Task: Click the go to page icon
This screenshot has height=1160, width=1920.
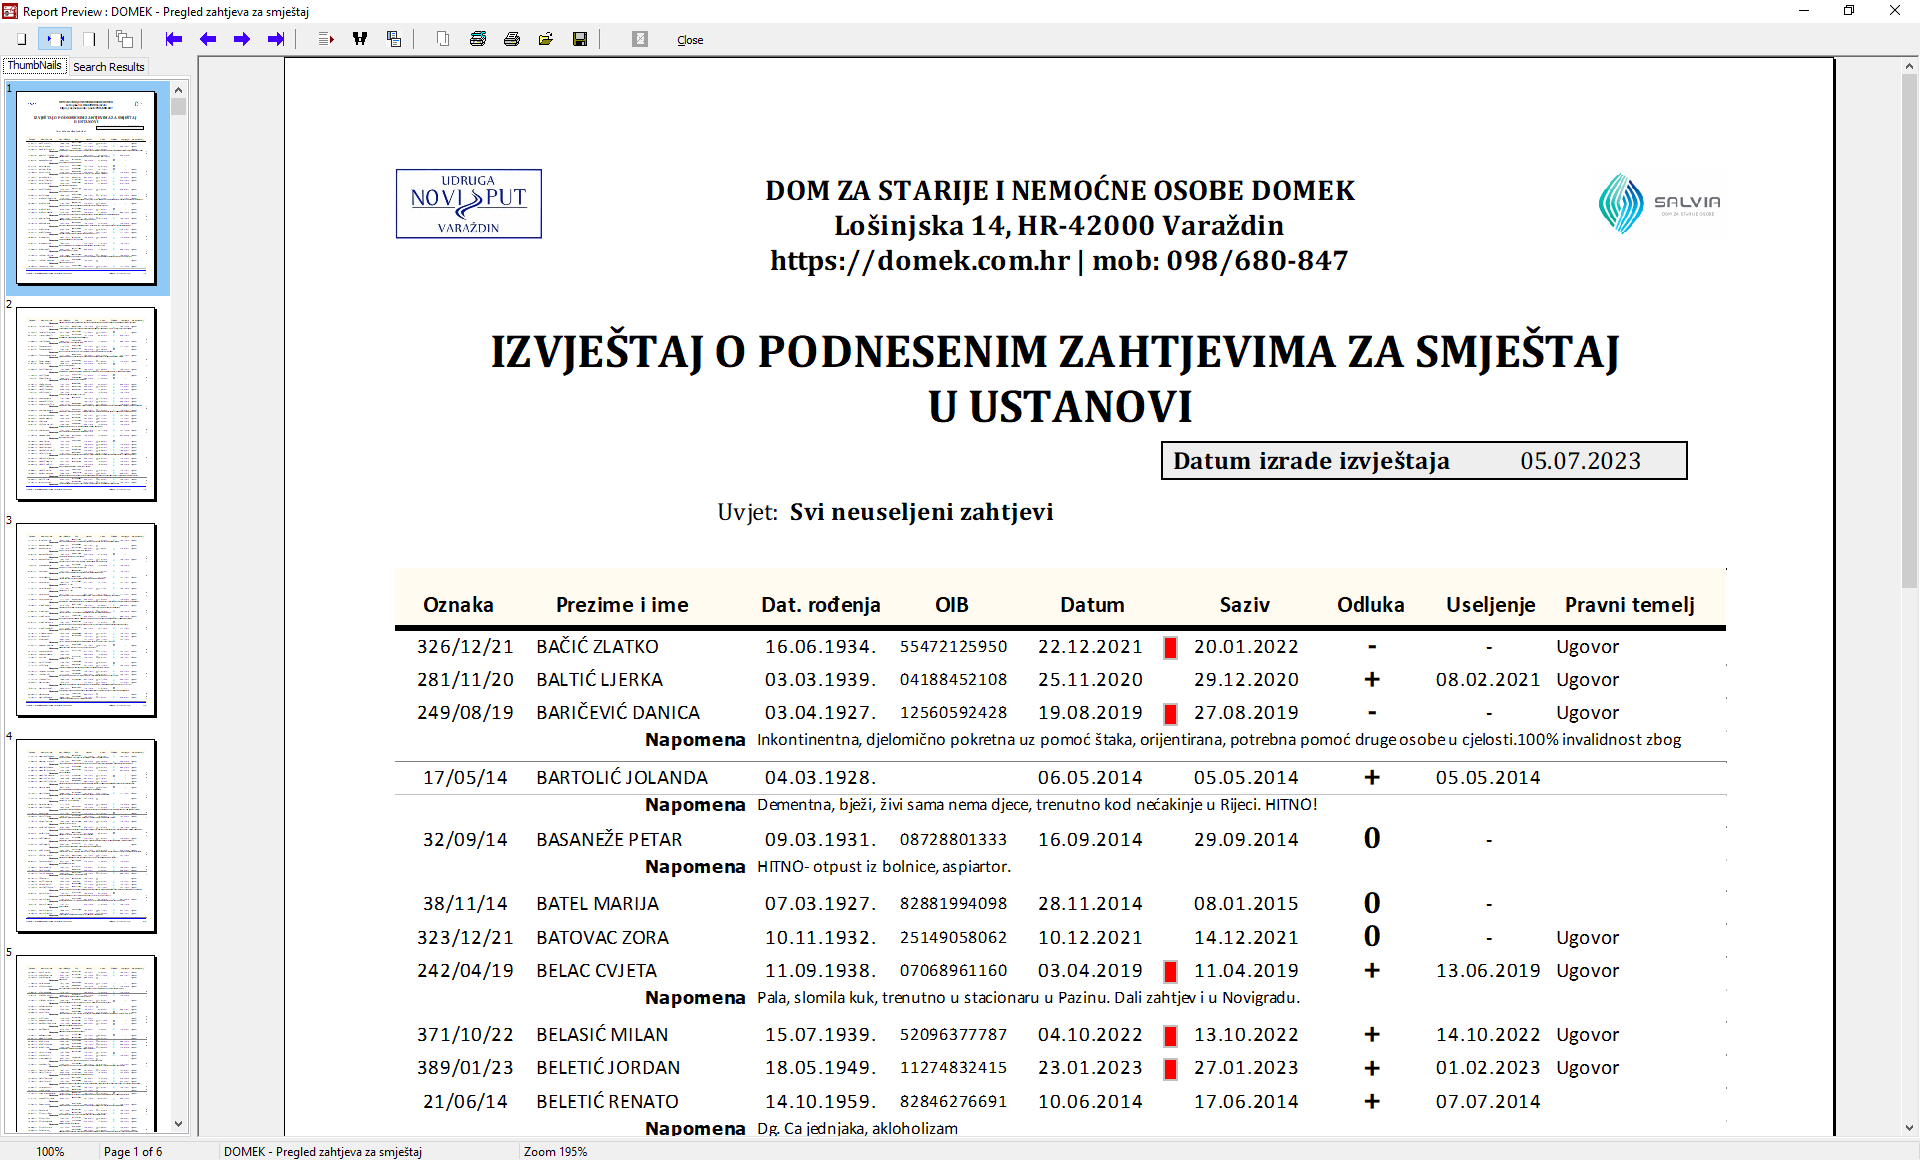Action: coord(325,39)
